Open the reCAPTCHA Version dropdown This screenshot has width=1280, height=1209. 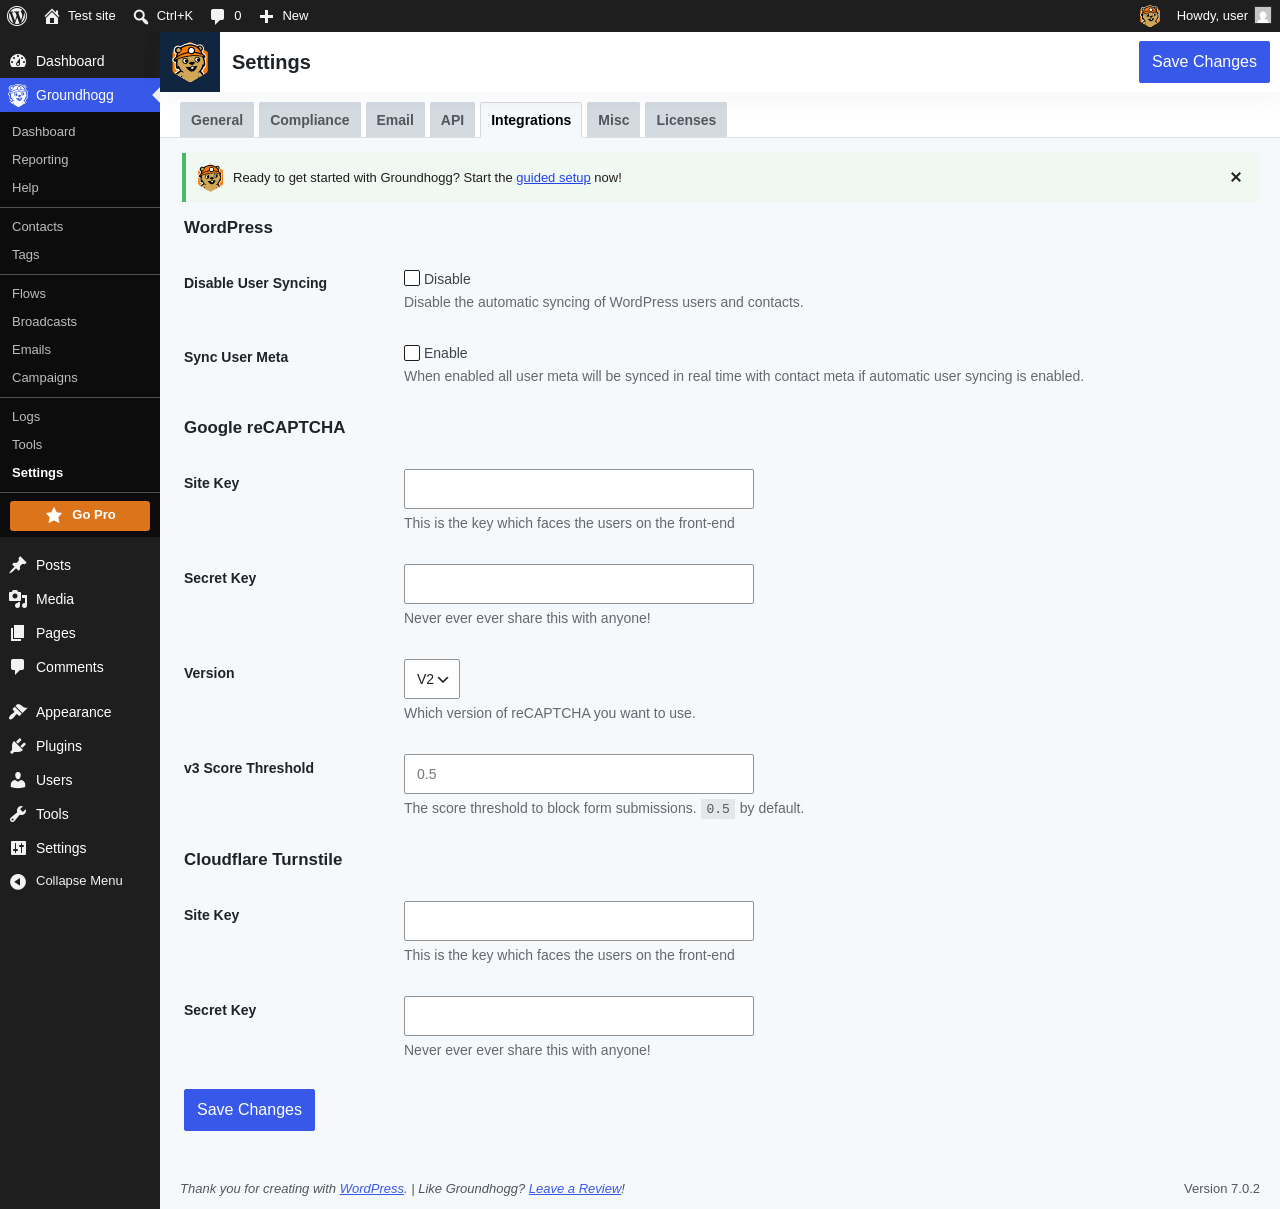click(x=432, y=679)
